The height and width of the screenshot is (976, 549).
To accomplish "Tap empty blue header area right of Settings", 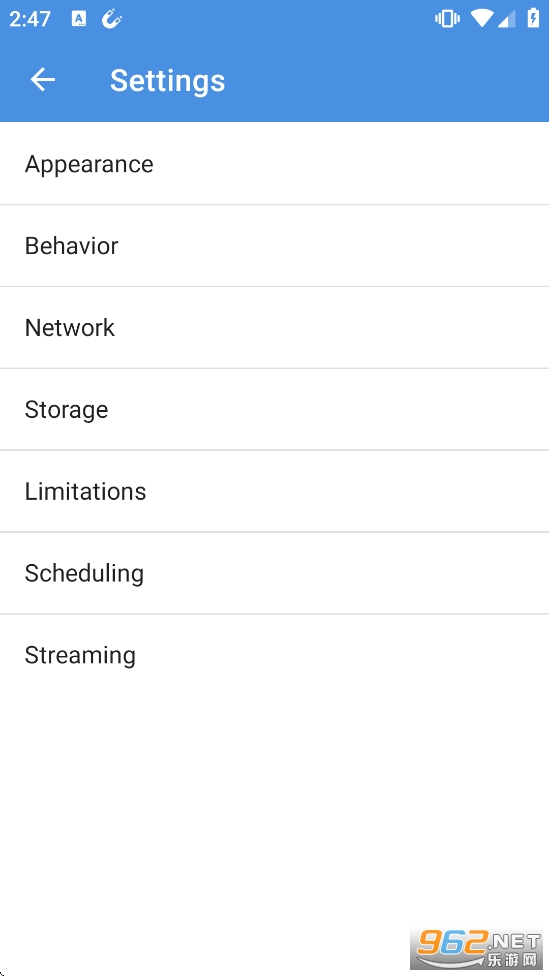I will [386, 80].
